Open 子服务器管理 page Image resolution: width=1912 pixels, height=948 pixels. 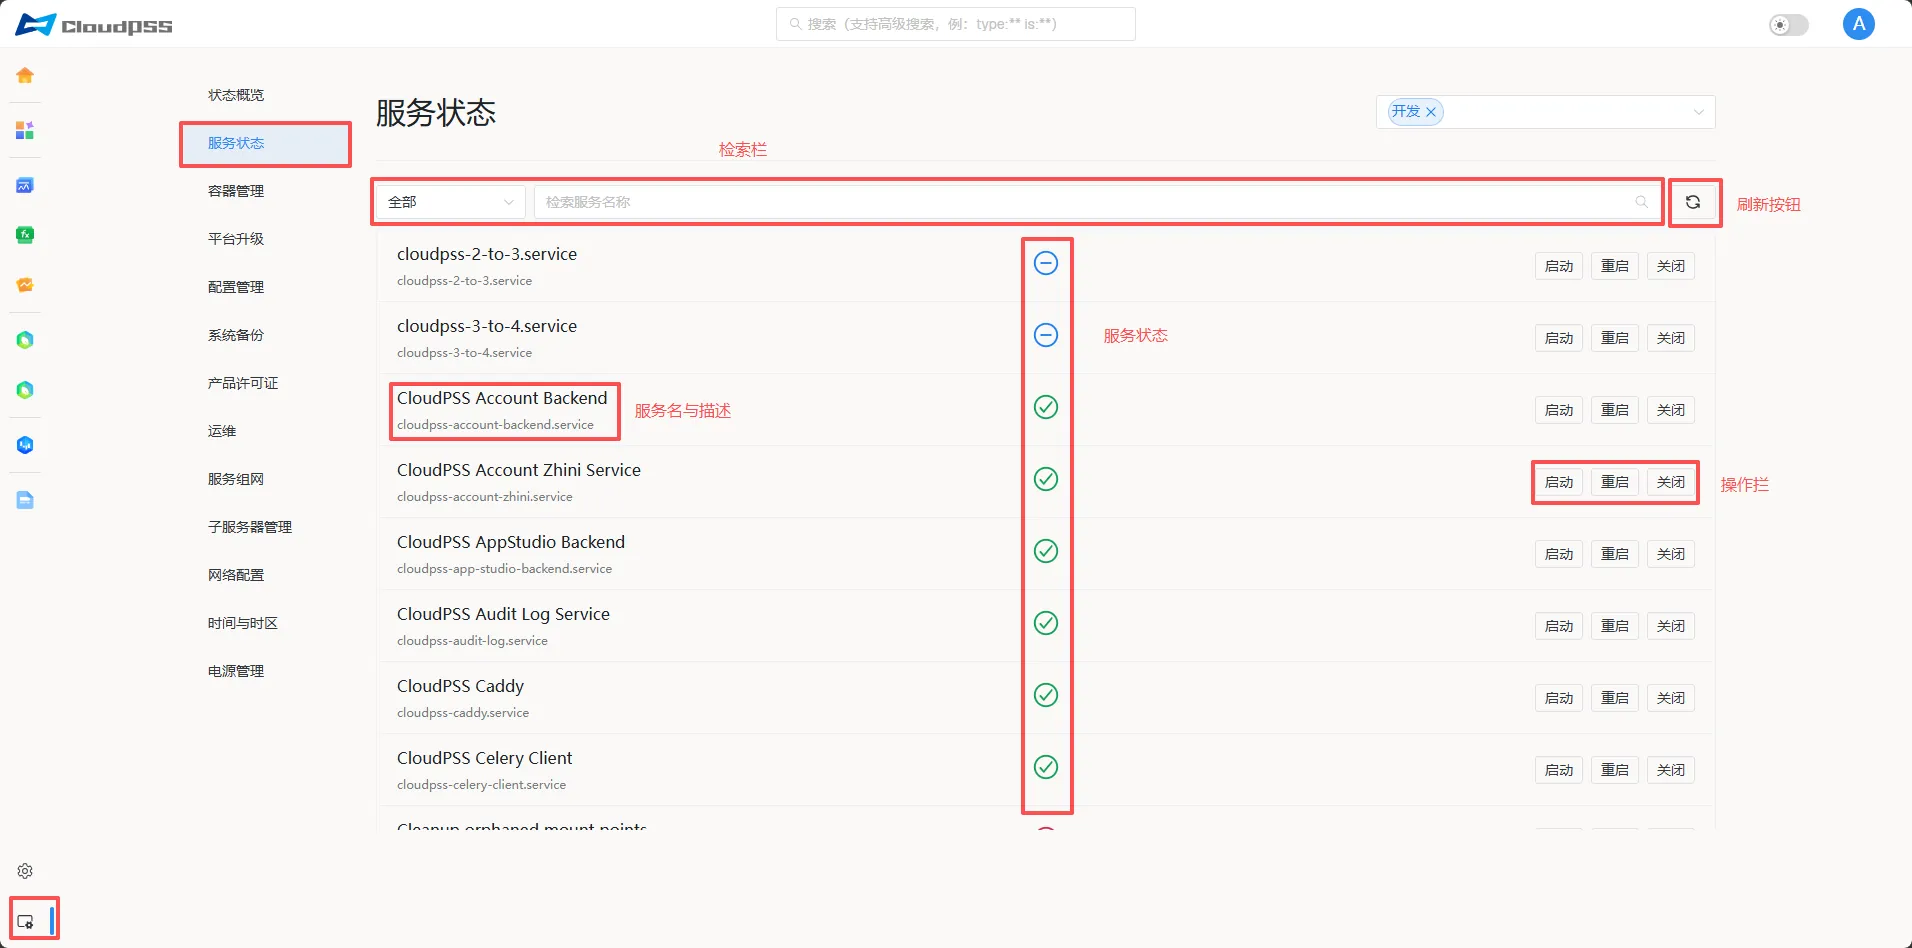pos(250,527)
